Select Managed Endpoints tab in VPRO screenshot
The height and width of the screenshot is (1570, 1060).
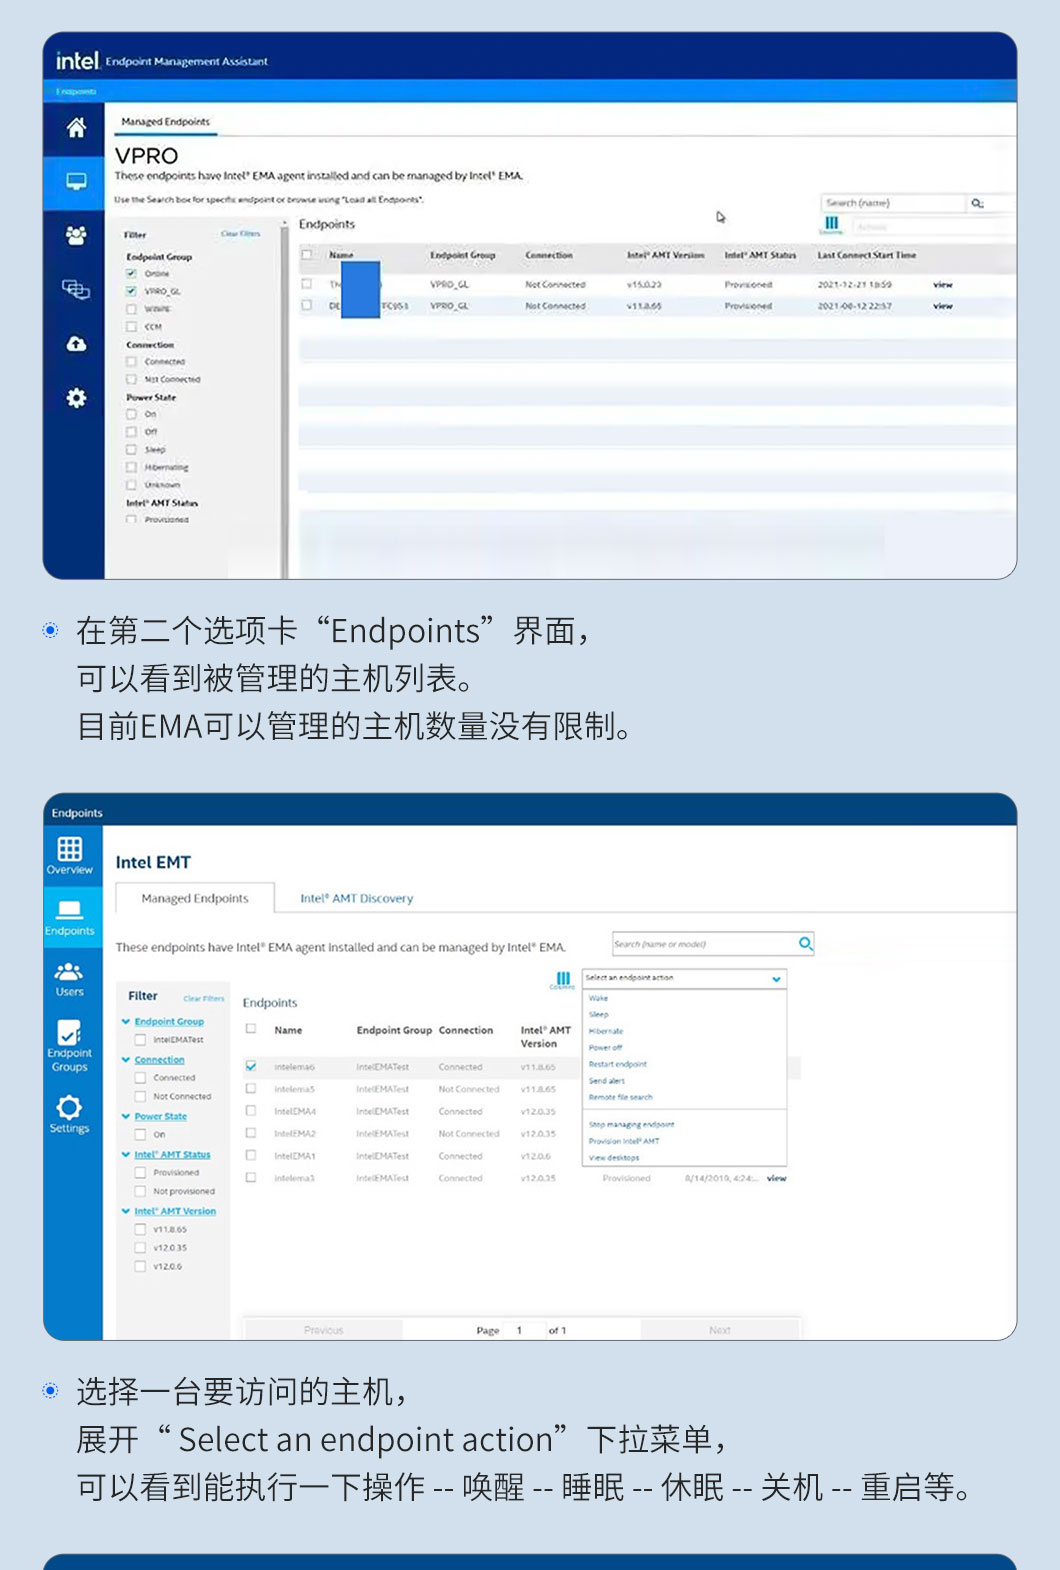(x=166, y=122)
